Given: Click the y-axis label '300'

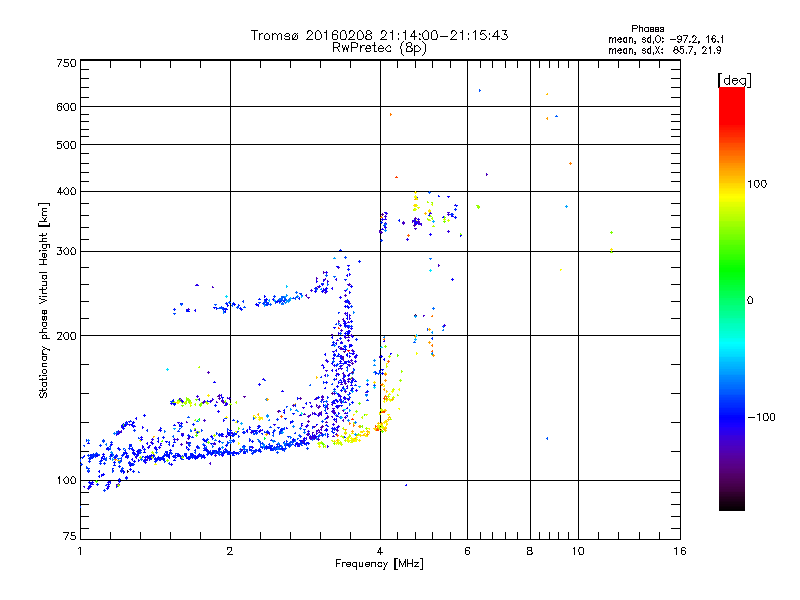Looking at the screenshot, I should (x=66, y=251).
